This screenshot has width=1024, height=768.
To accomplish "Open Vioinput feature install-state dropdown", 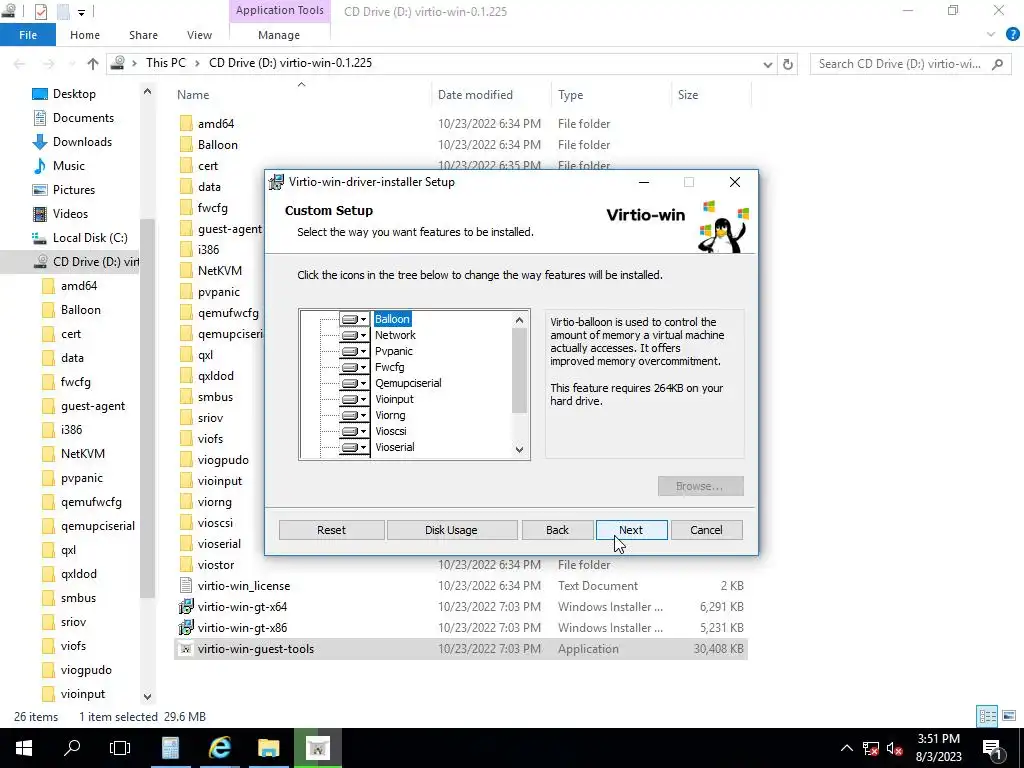I will [x=354, y=399].
